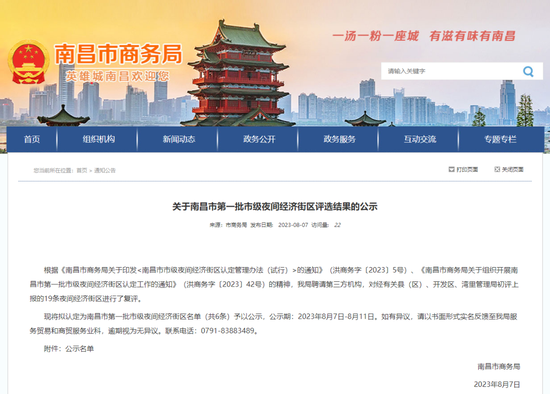550x394 pixels.
Task: Click the print page icon
Action: click(x=451, y=169)
